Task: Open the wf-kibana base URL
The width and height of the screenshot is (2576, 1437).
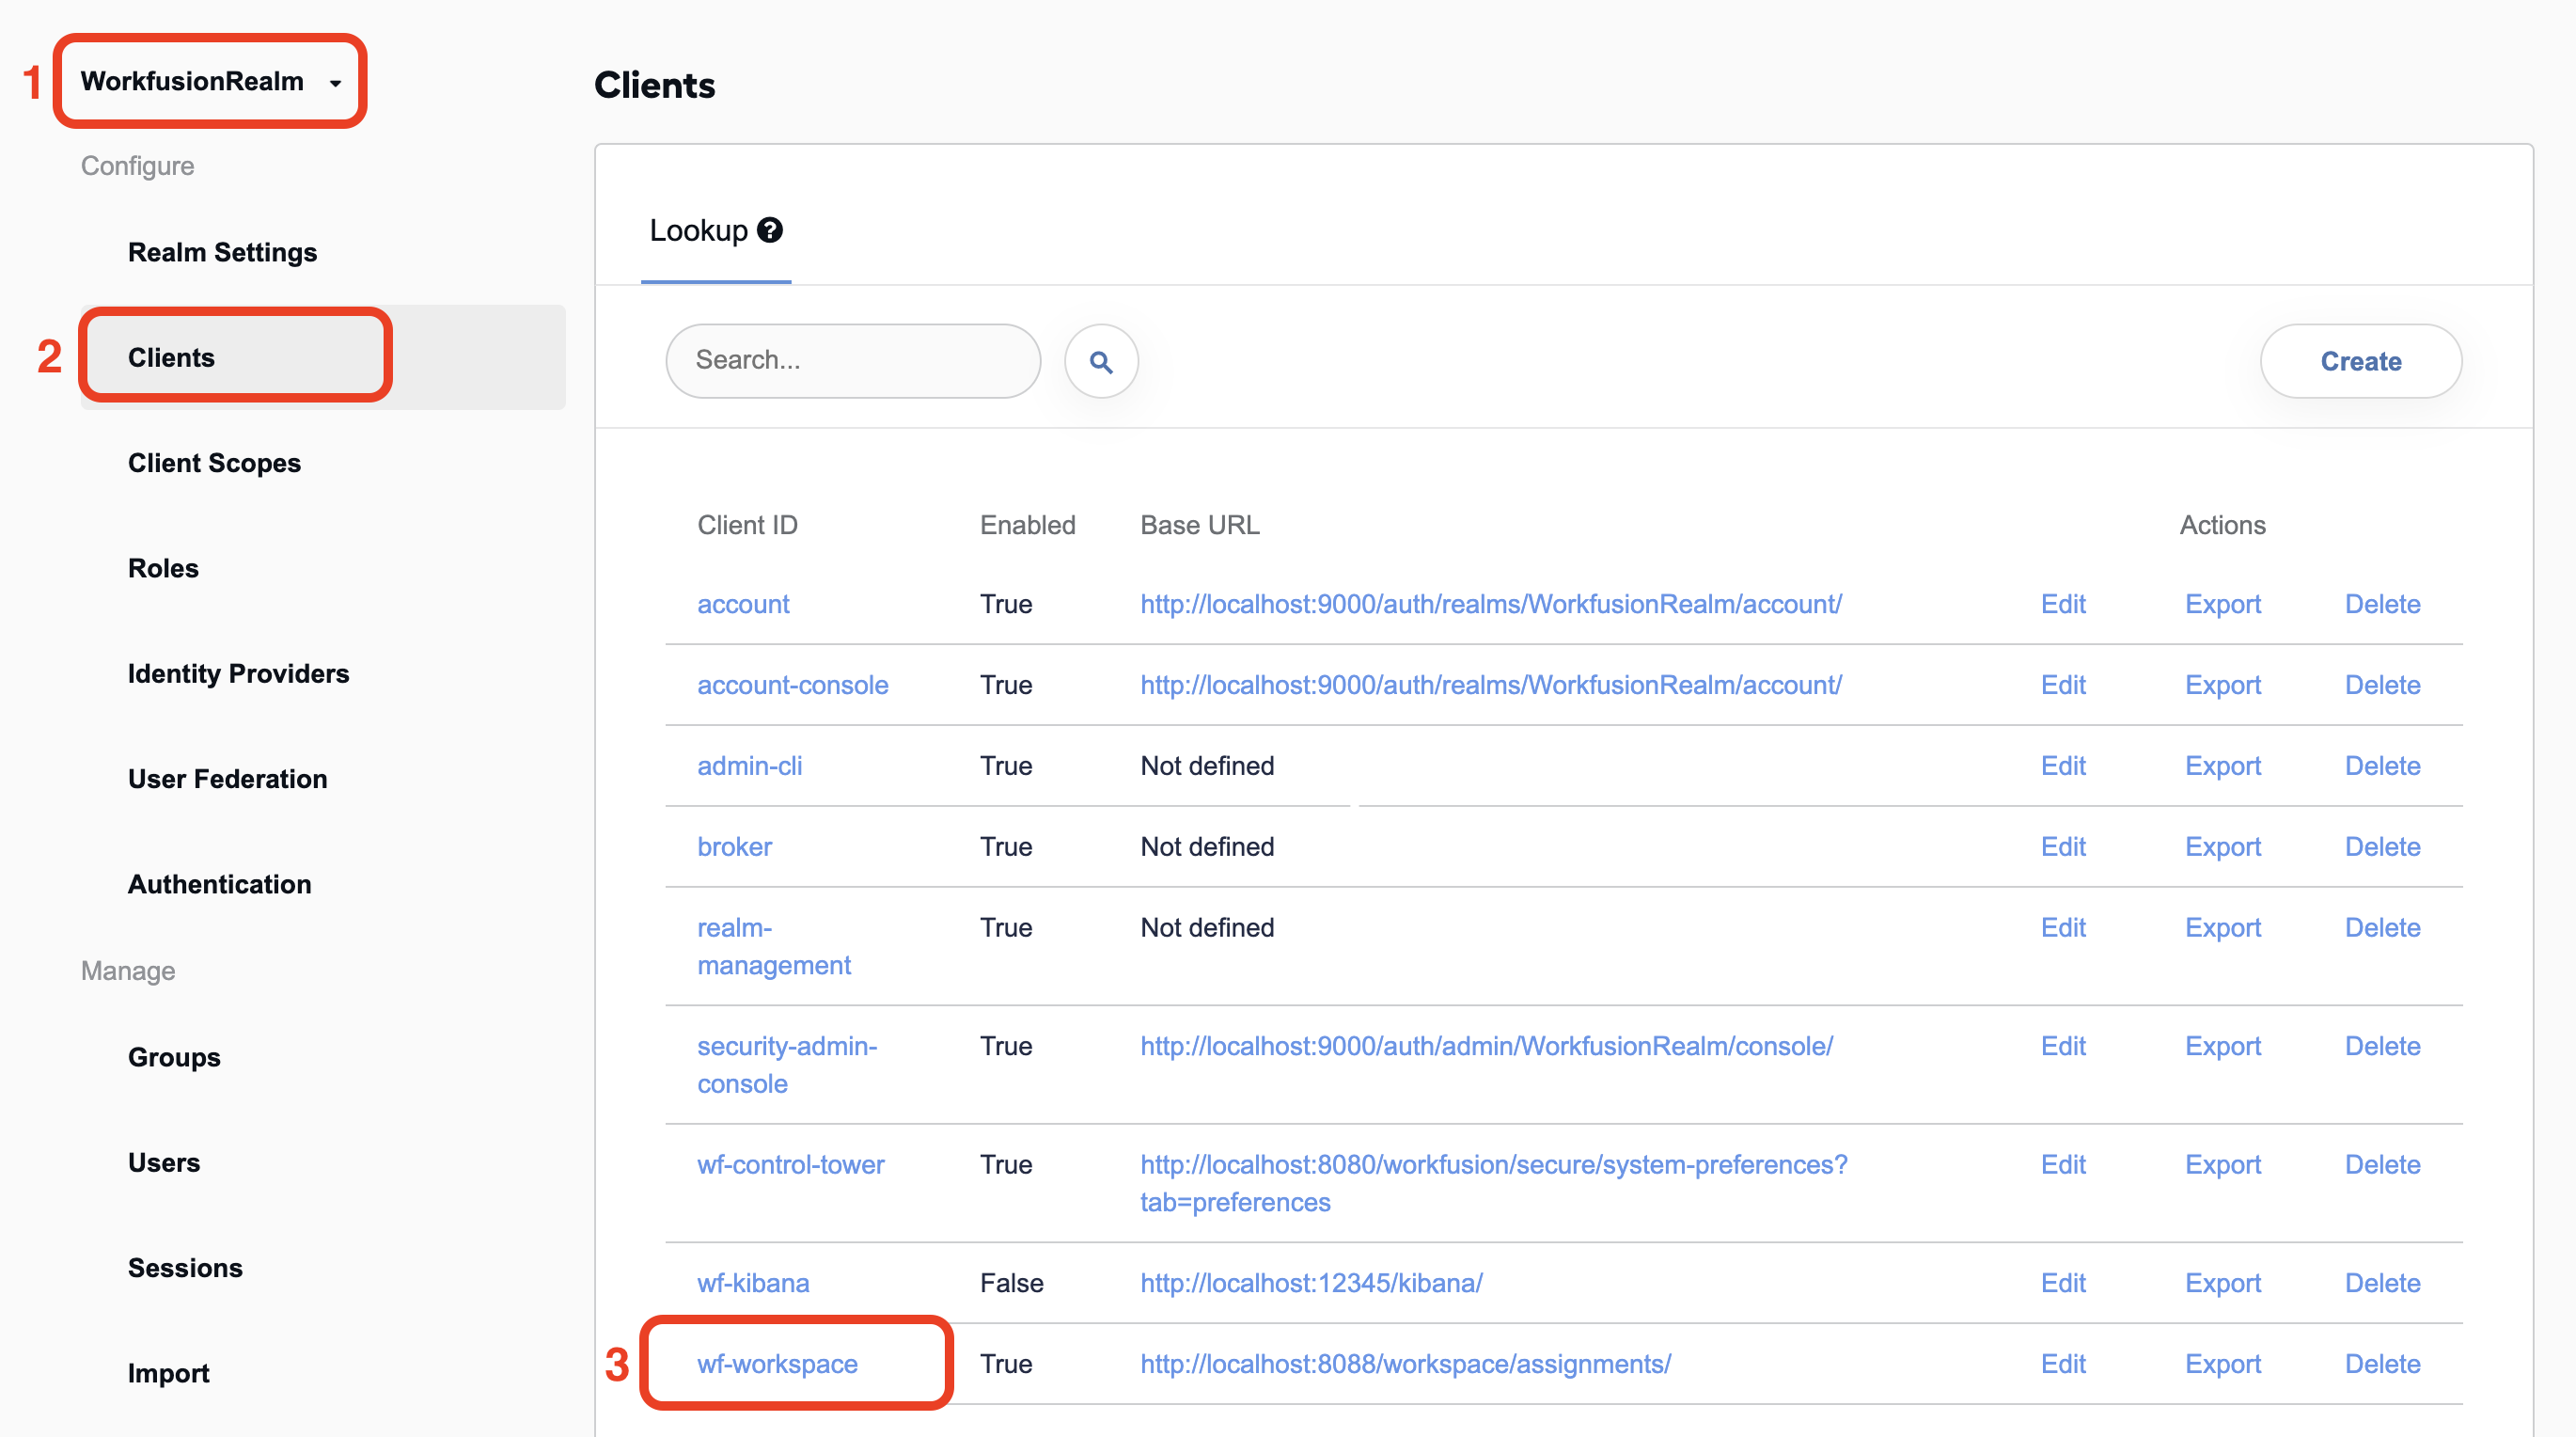Action: click(1311, 1283)
